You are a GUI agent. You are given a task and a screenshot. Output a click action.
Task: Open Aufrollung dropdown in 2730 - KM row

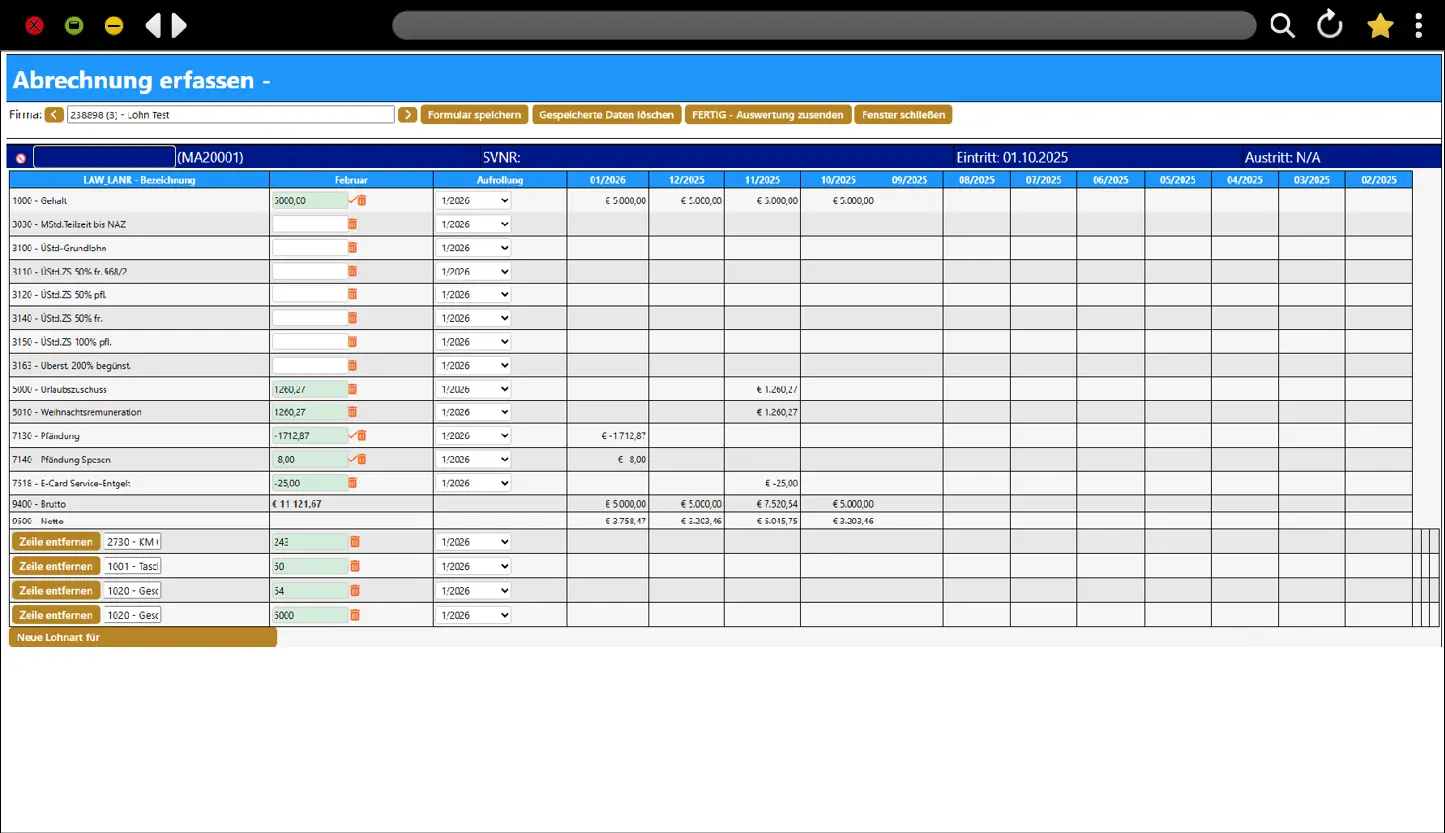point(473,541)
